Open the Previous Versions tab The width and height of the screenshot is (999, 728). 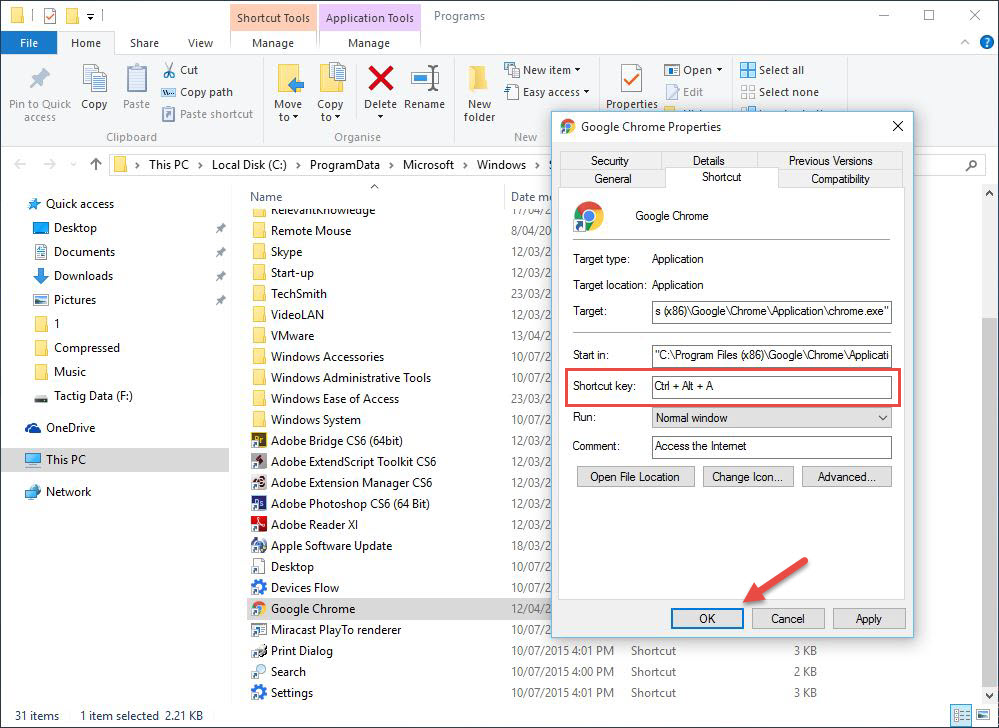coord(830,161)
